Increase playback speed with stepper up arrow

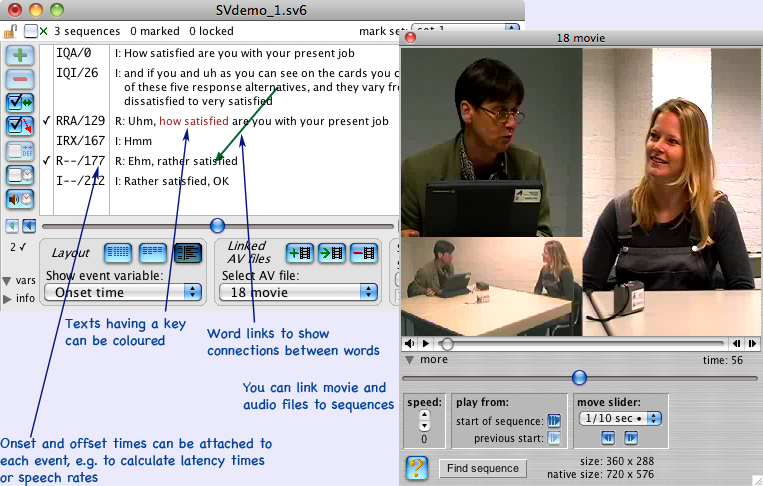click(x=424, y=415)
